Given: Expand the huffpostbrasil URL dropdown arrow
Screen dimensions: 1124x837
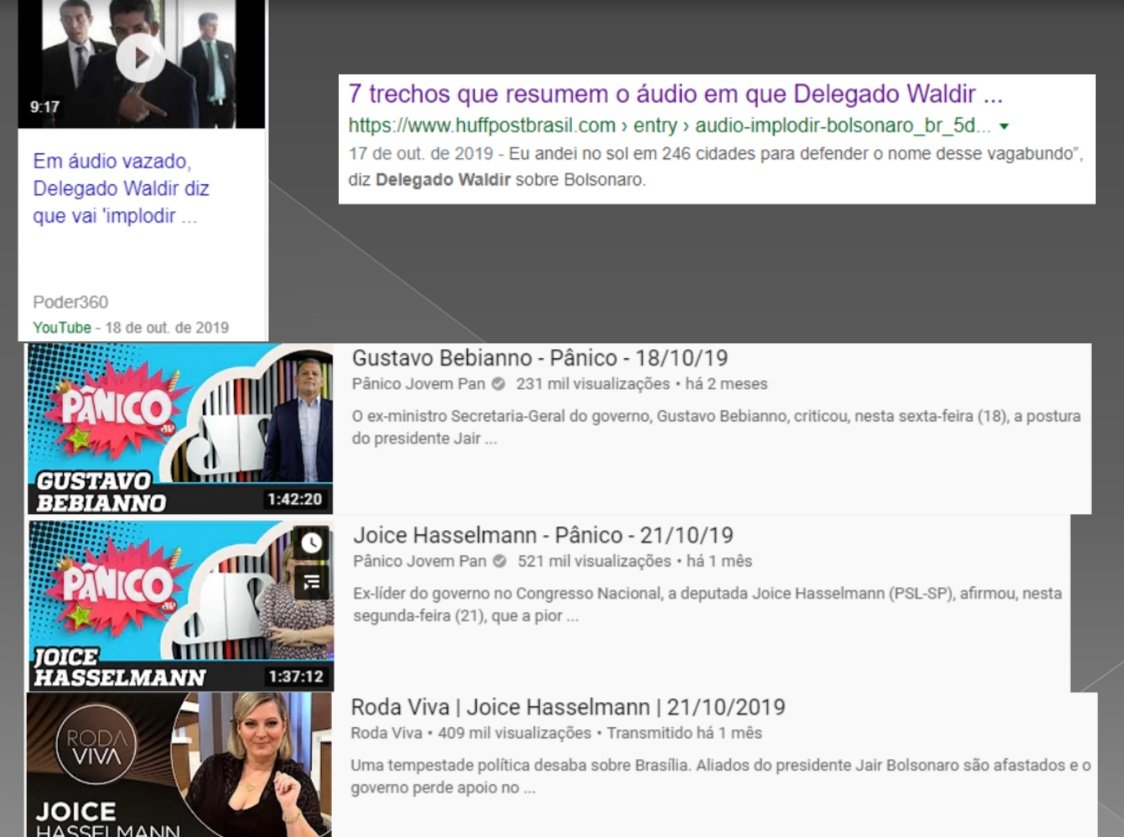Looking at the screenshot, I should 1004,126.
